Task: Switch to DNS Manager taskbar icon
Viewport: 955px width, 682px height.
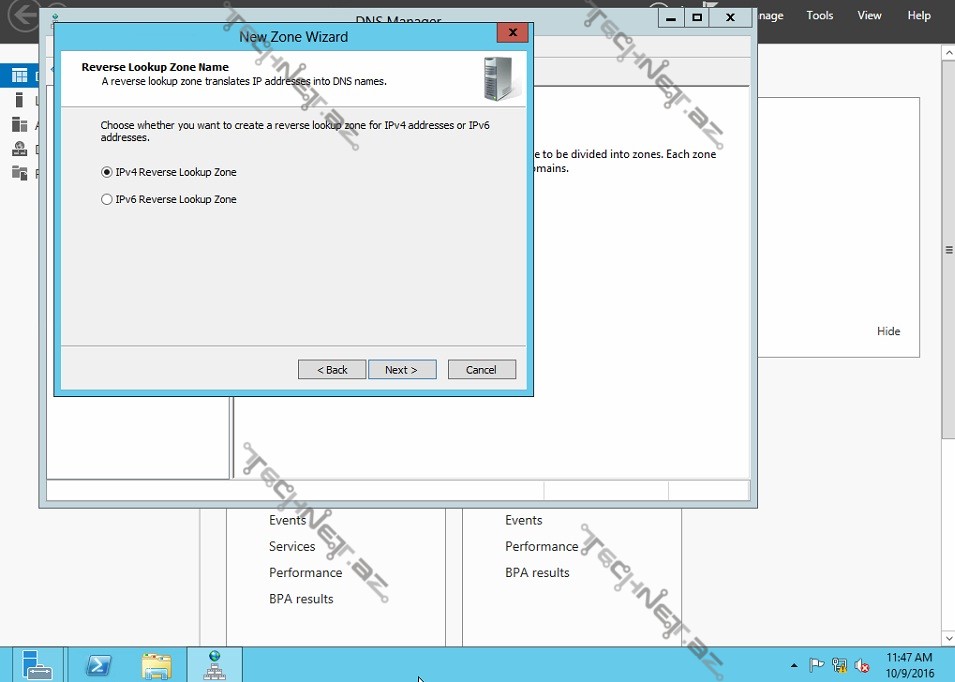Action: click(x=215, y=665)
